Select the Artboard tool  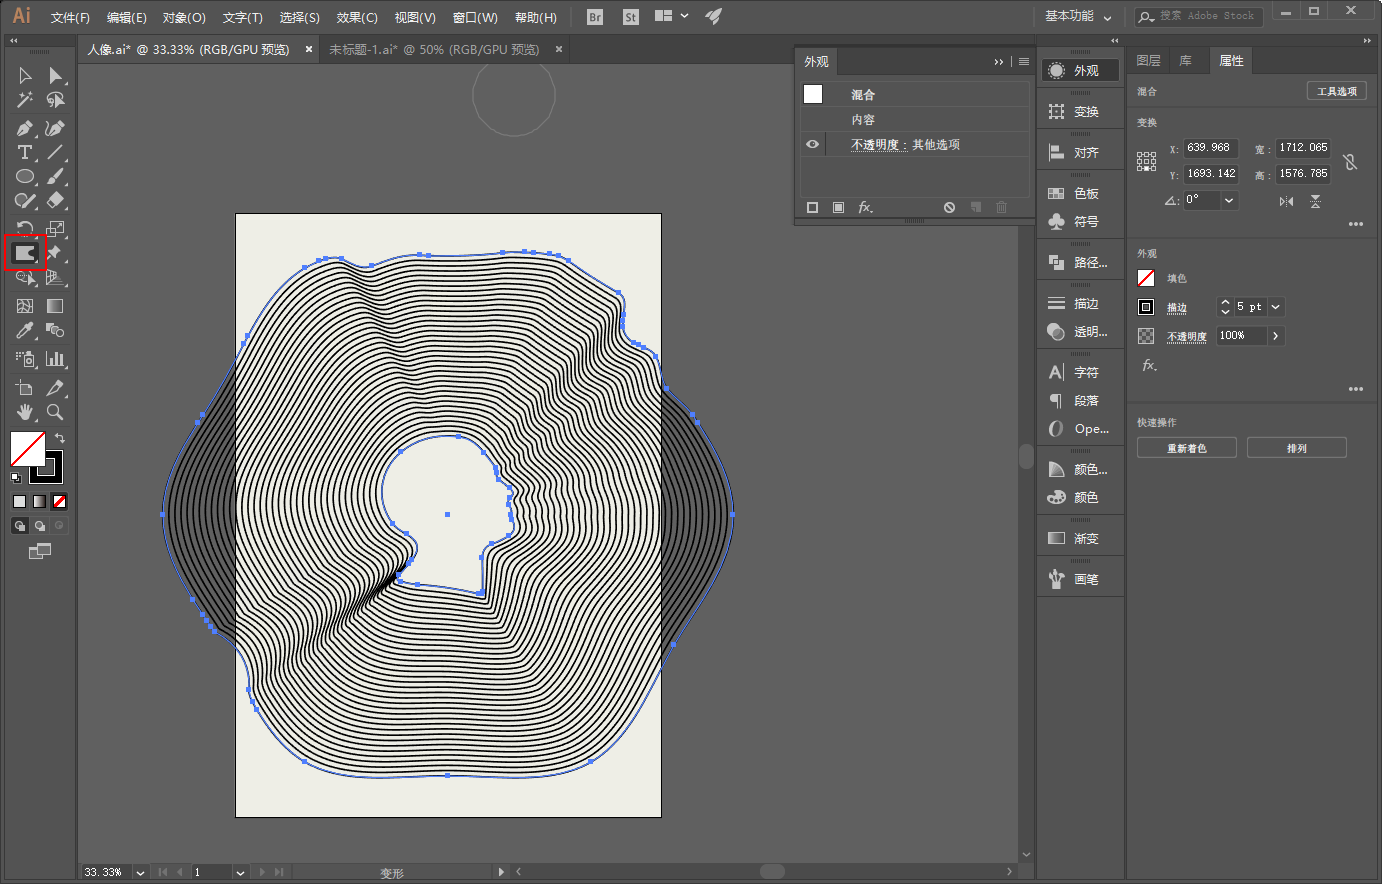click(x=25, y=387)
